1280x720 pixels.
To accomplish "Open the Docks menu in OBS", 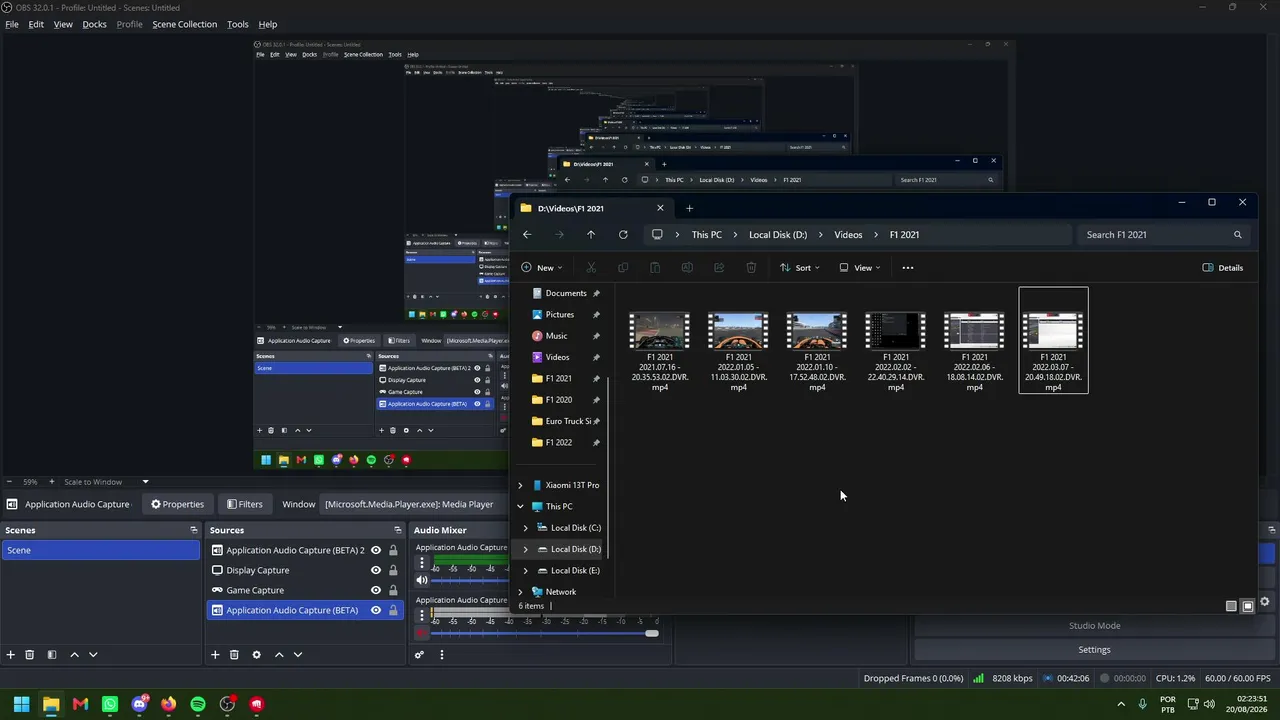I will [x=95, y=24].
